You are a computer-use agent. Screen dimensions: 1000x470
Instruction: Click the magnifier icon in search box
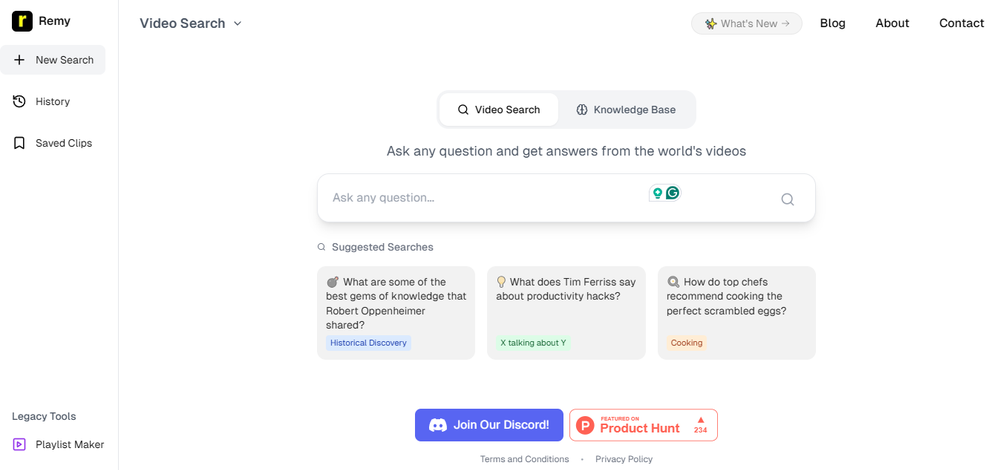coord(787,199)
